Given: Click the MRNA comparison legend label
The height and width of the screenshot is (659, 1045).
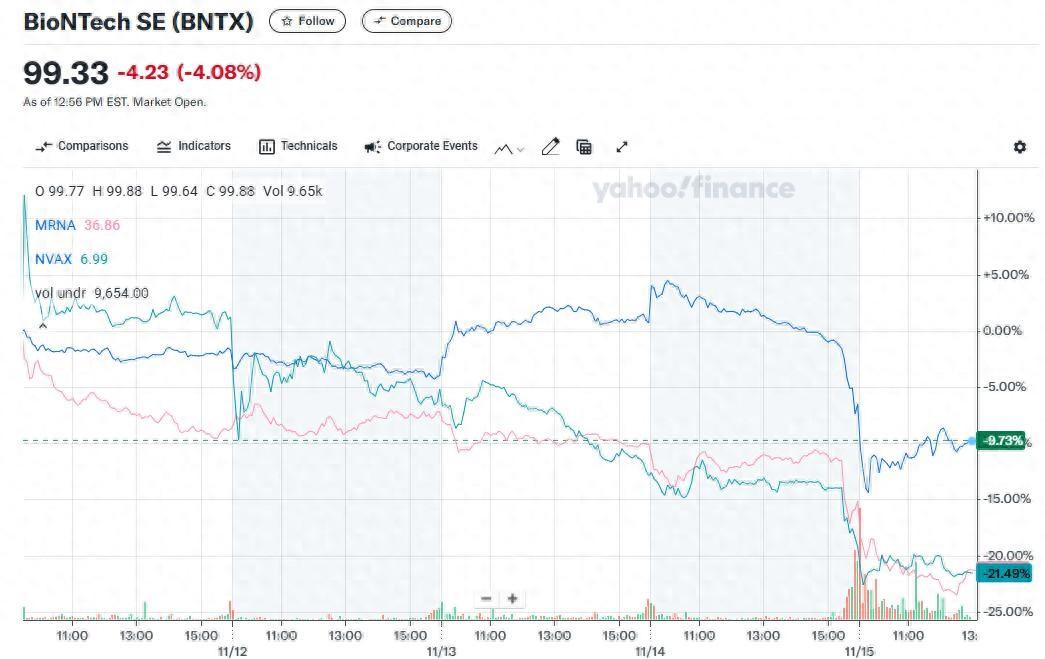Looking at the screenshot, I should coord(55,225).
